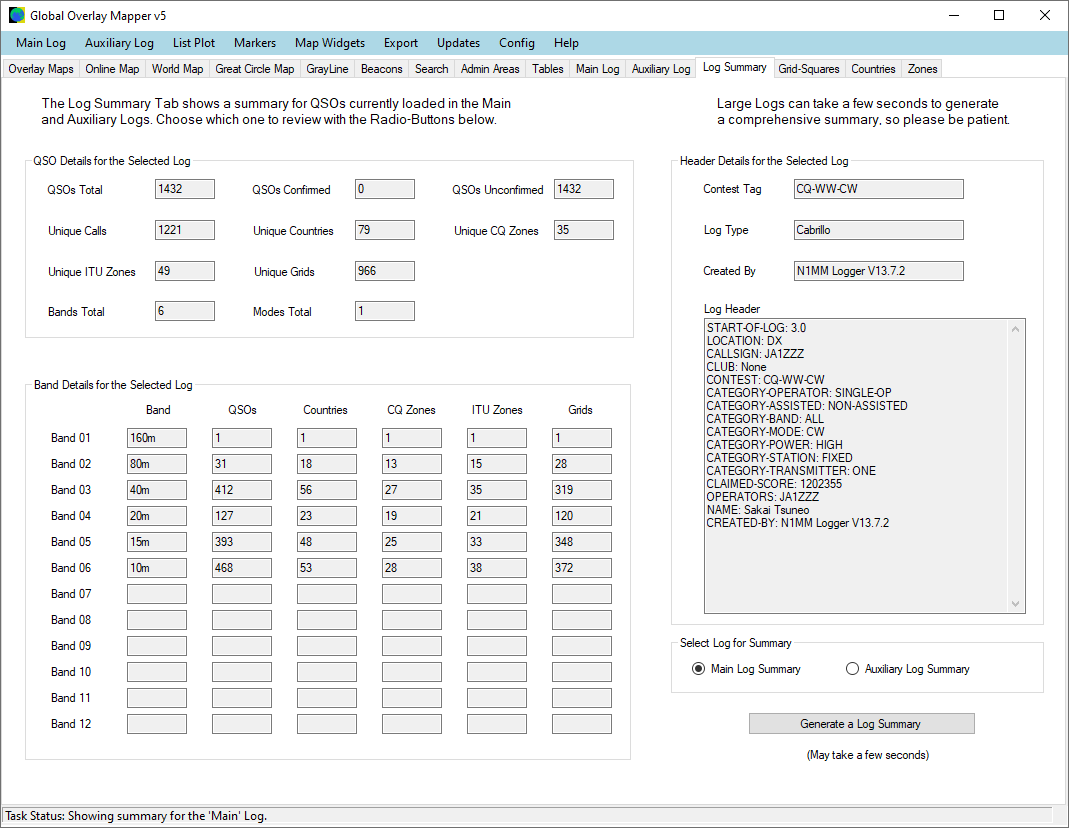Click the QSOs Confirmed field
Viewport: 1069px width, 828px height.
tap(385, 189)
